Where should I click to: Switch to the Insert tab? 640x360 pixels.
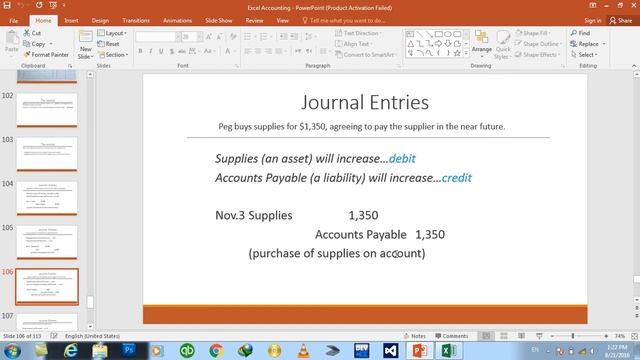(71, 20)
